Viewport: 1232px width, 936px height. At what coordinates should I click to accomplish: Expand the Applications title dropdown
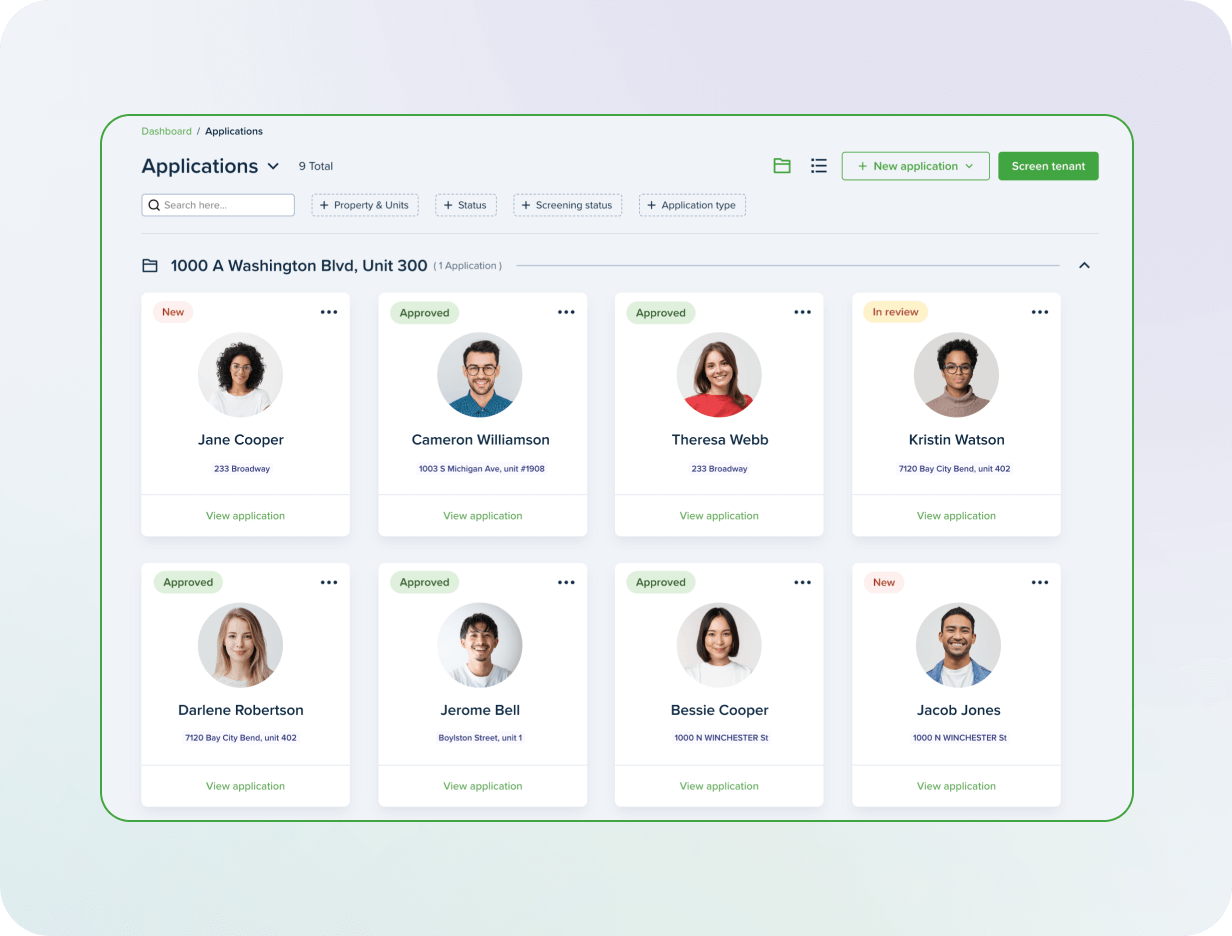click(x=273, y=166)
